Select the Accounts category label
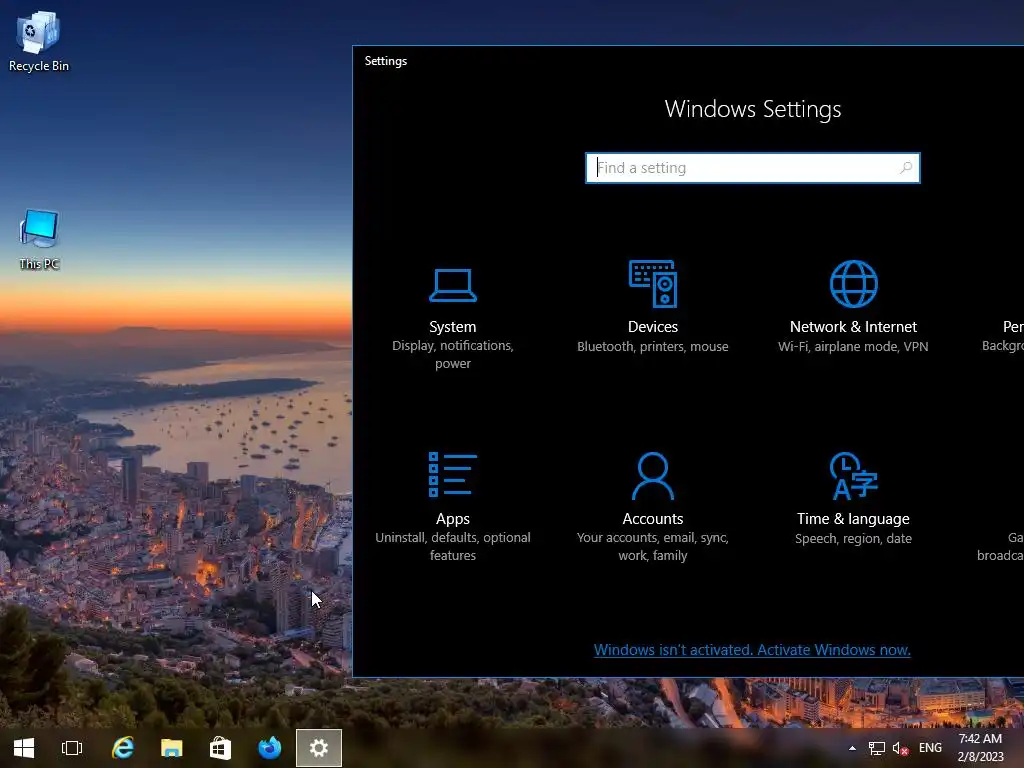The height and width of the screenshot is (768, 1024). pyautogui.click(x=652, y=519)
